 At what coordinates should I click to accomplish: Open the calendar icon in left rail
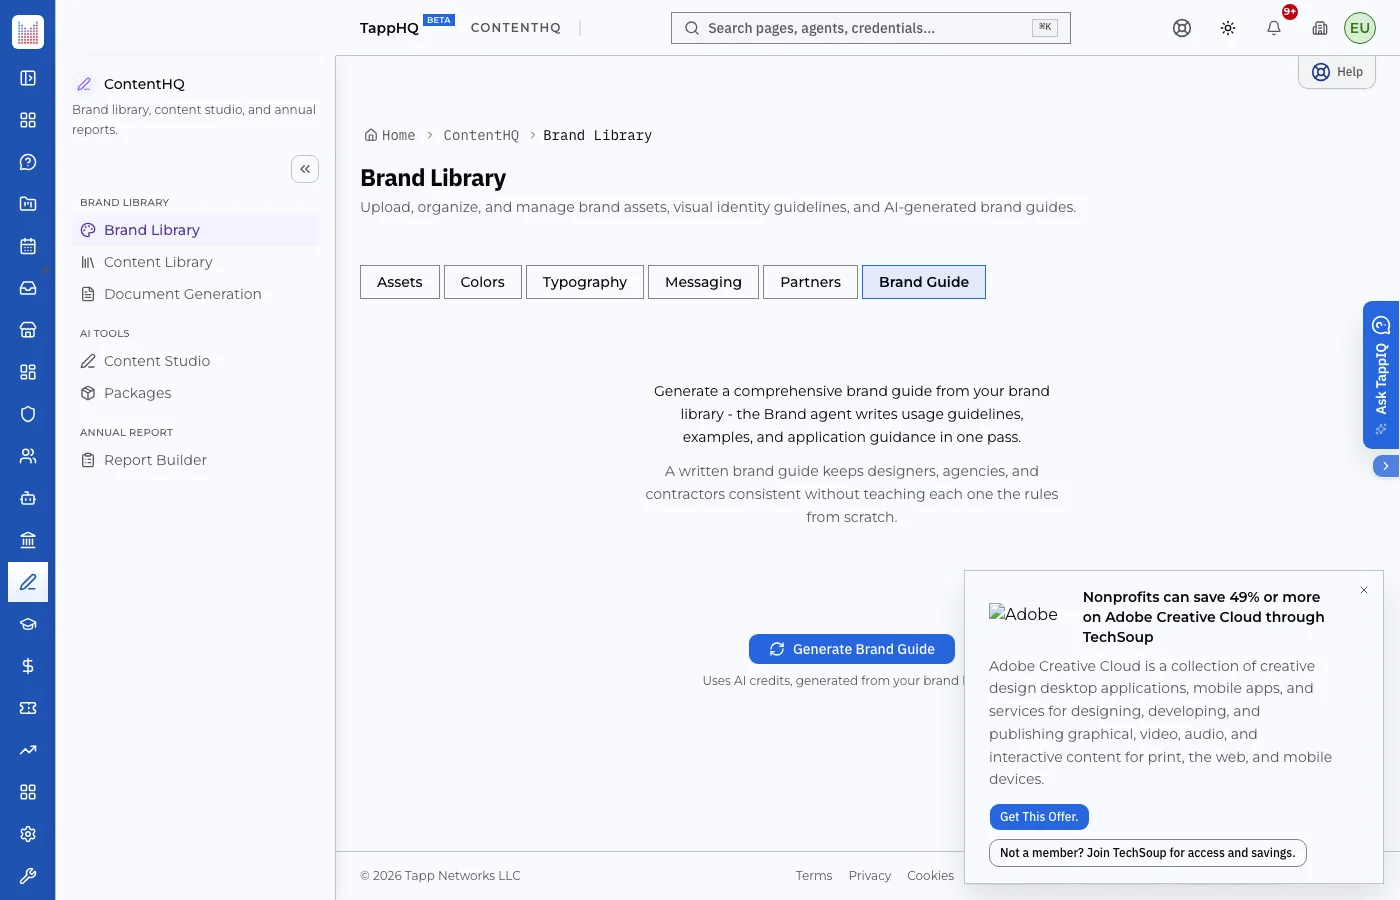[x=28, y=246]
